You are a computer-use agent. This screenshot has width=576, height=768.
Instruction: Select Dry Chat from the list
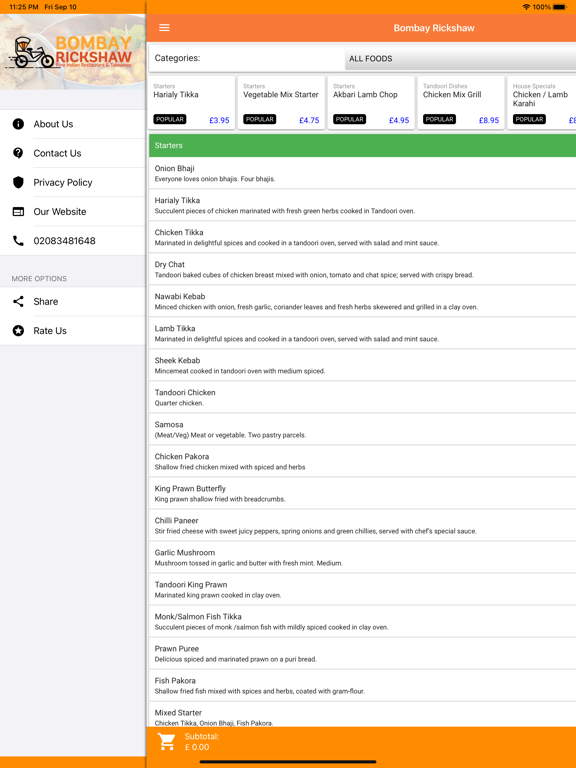point(362,269)
